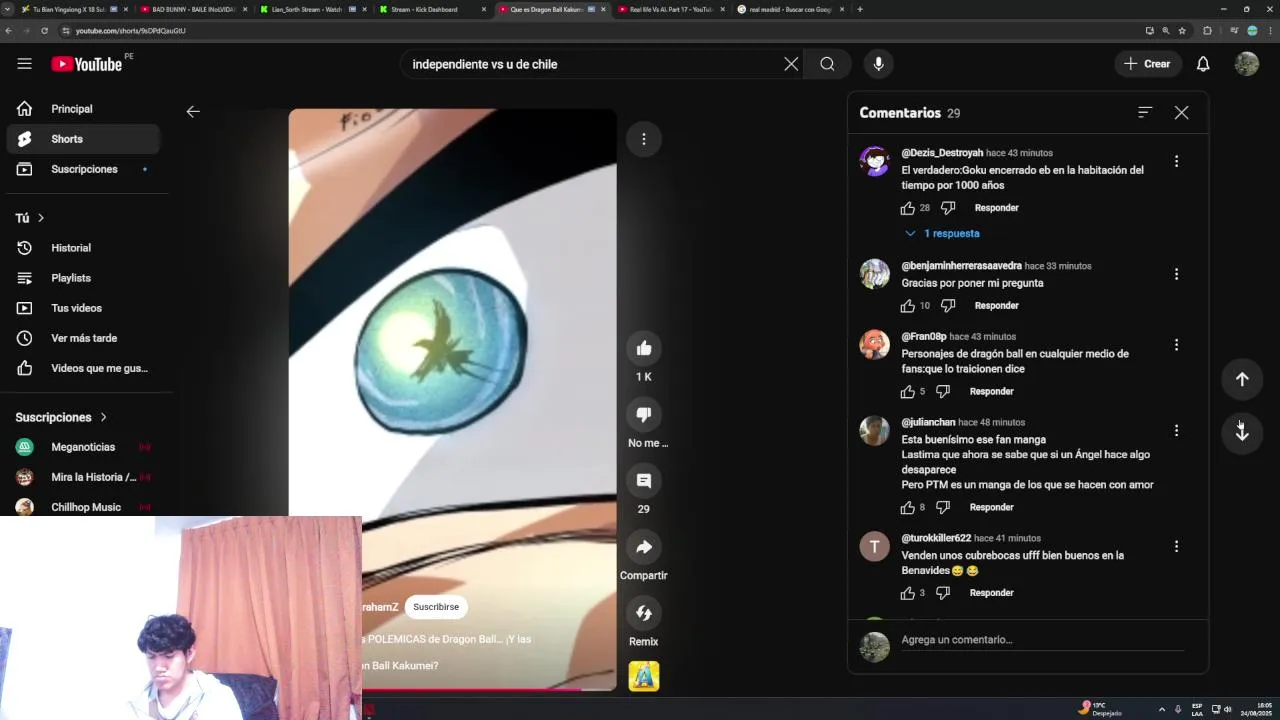Dislike the comment by @turokkiller622

(x=942, y=593)
